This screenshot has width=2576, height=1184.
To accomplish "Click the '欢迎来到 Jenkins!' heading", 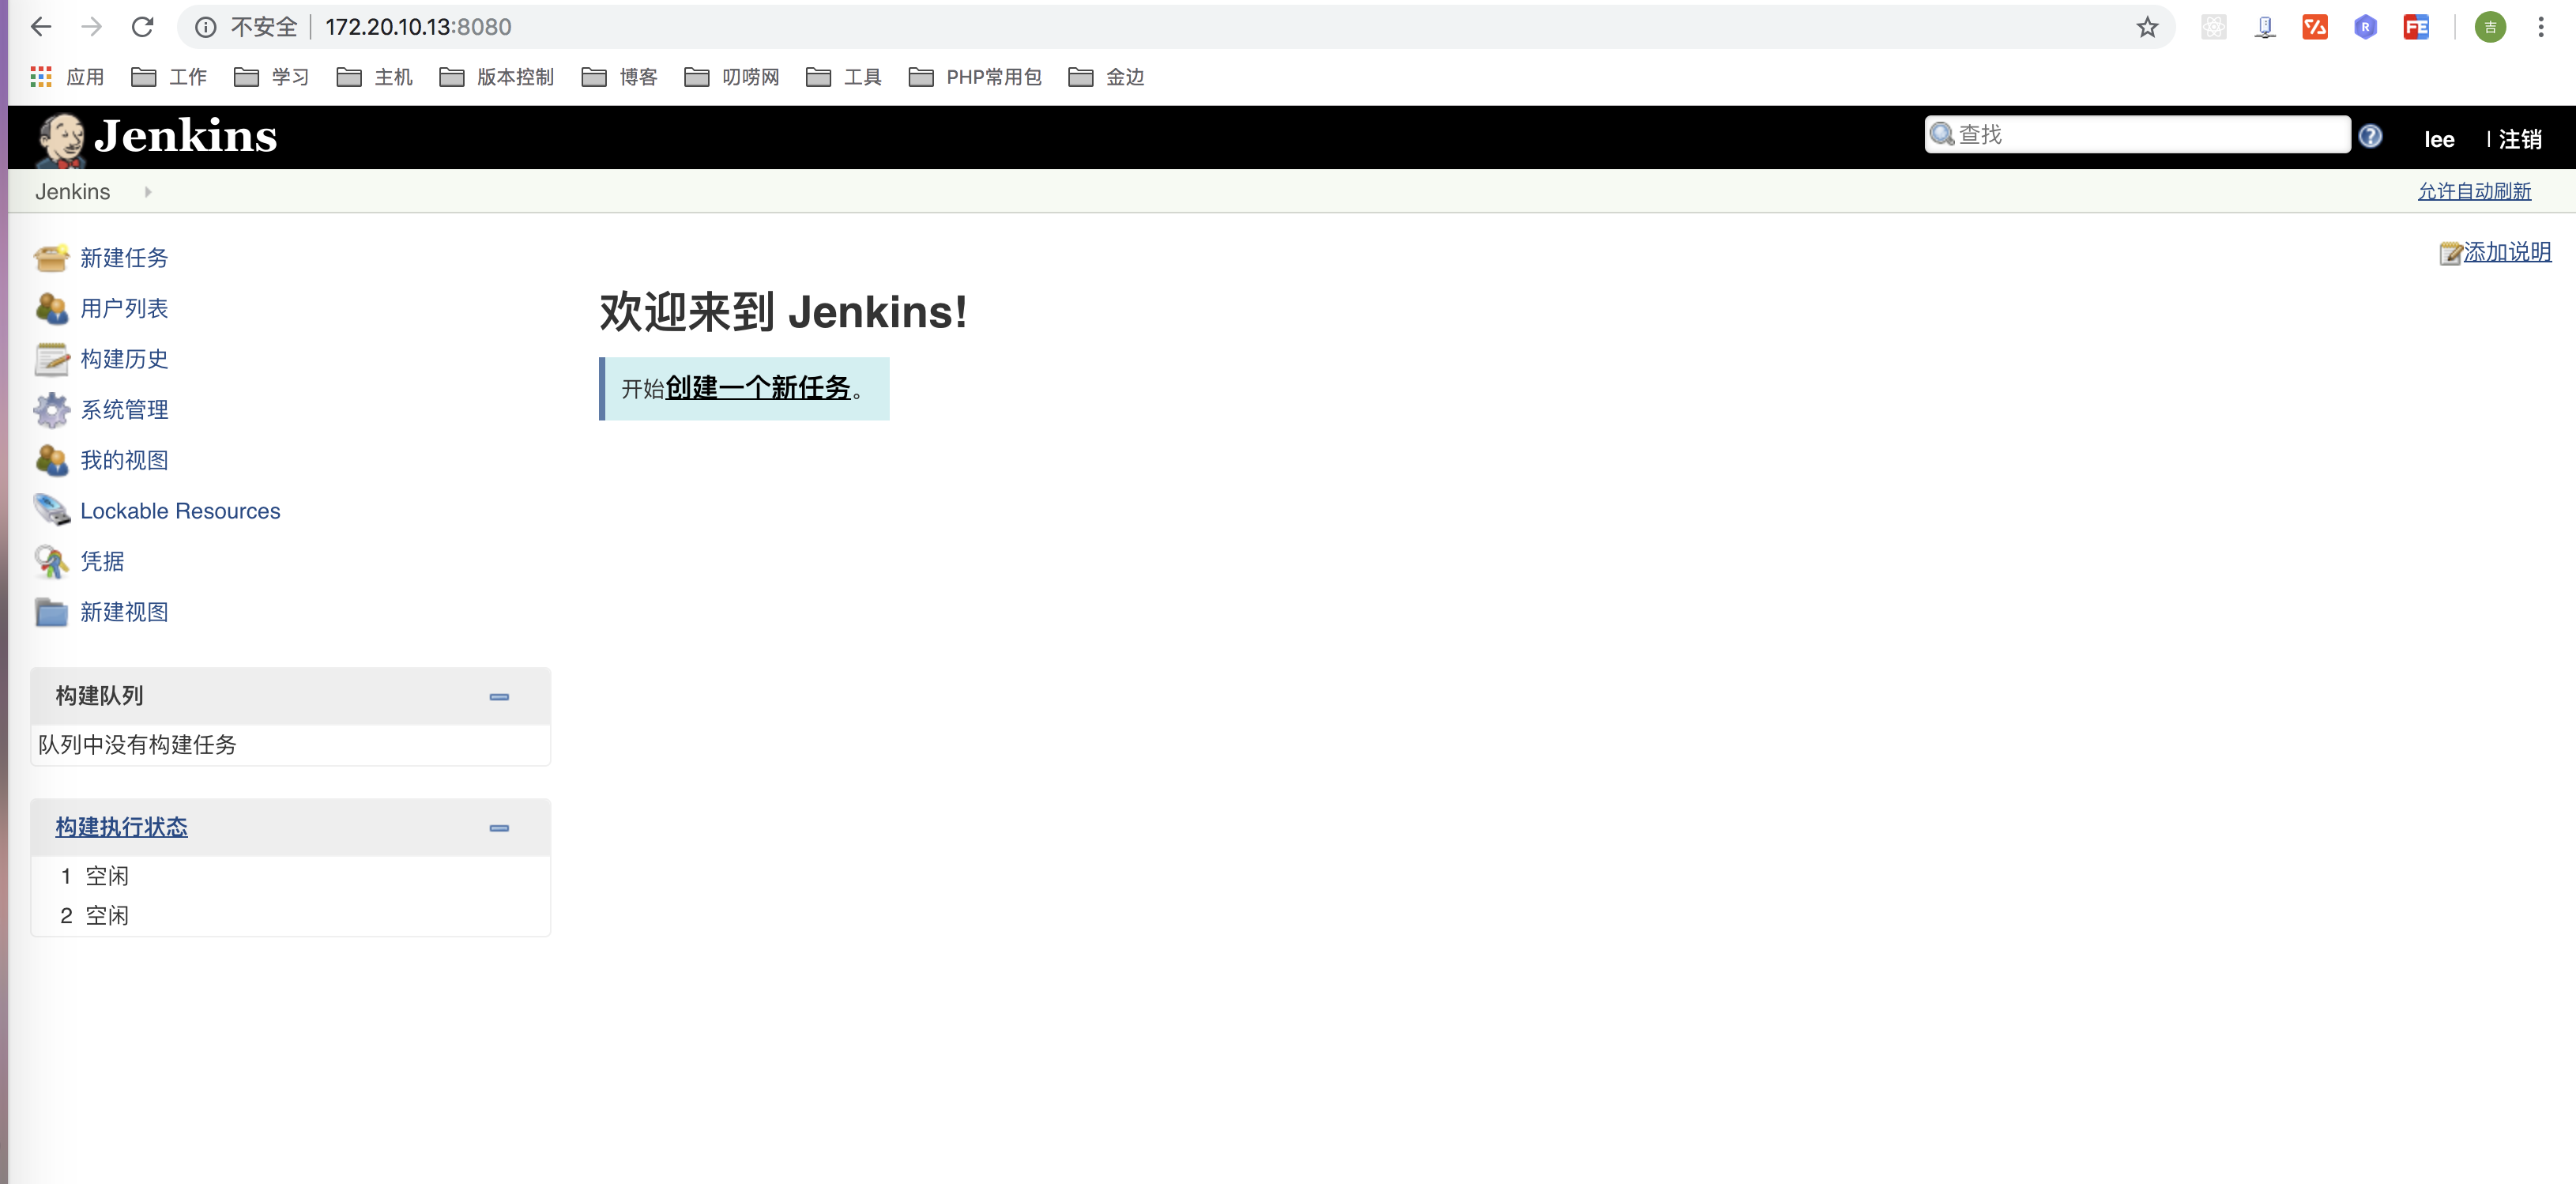I will [x=784, y=312].
